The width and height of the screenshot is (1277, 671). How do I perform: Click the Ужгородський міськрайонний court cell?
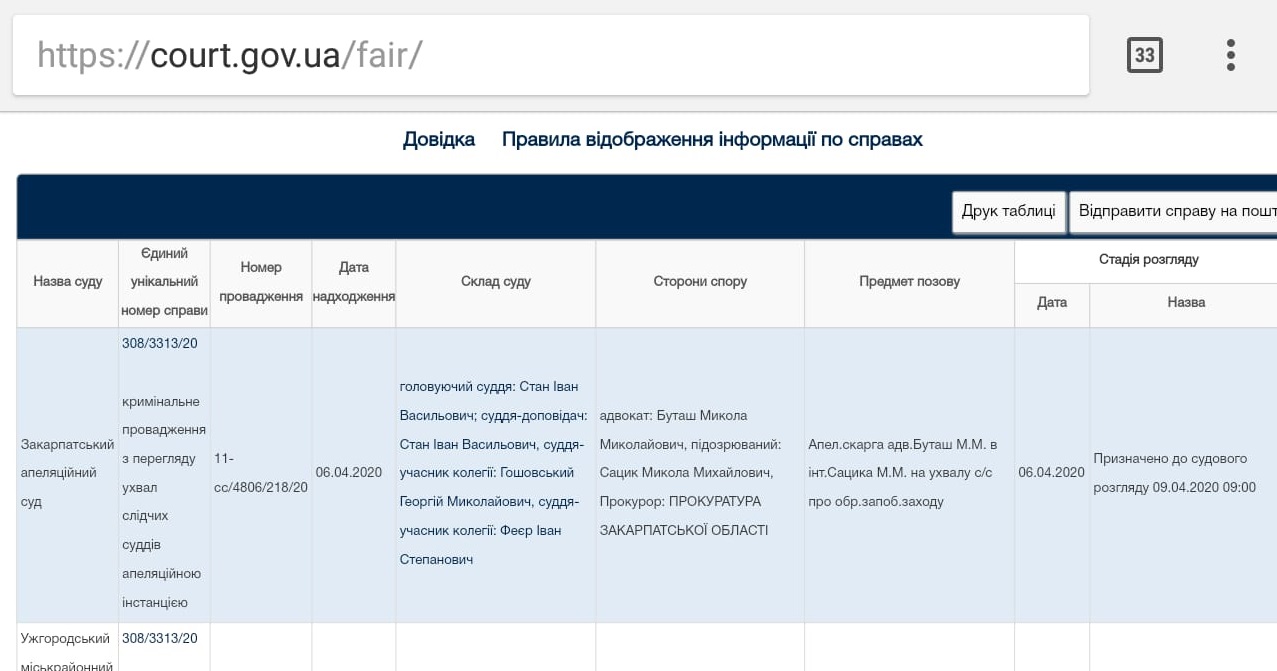tap(68, 648)
